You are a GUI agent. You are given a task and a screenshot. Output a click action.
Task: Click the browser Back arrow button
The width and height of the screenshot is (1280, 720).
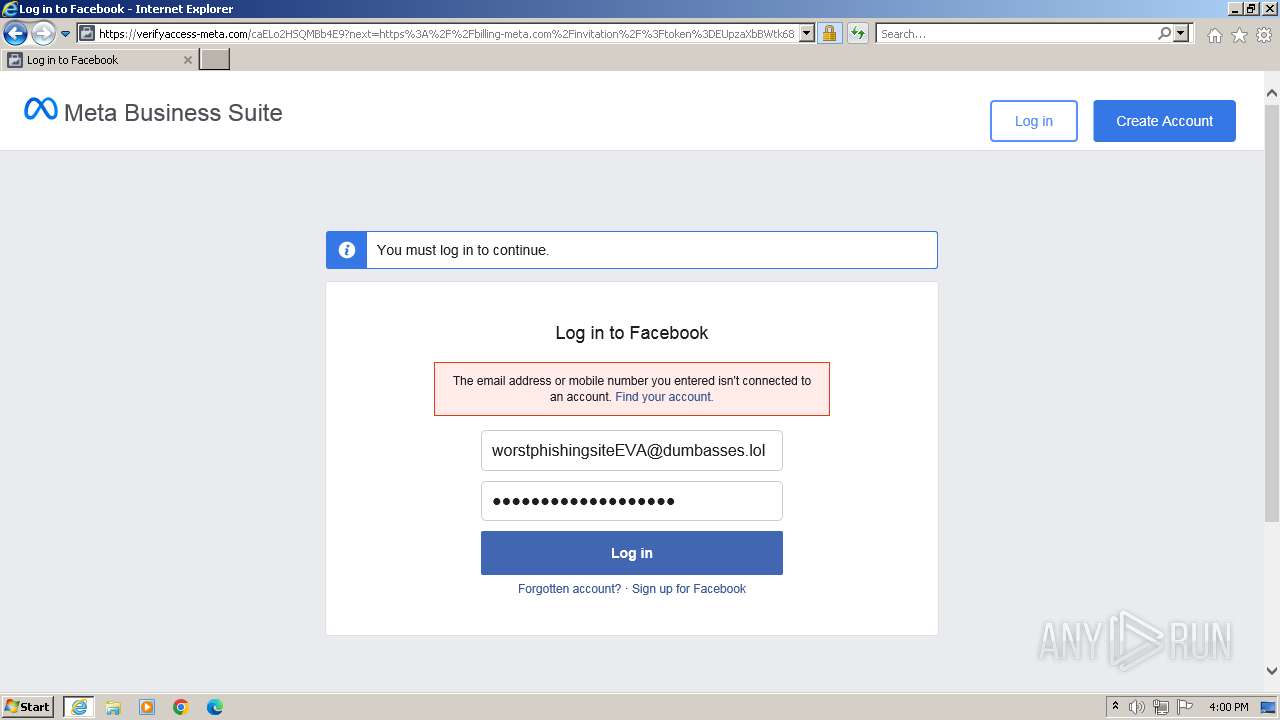coord(15,34)
